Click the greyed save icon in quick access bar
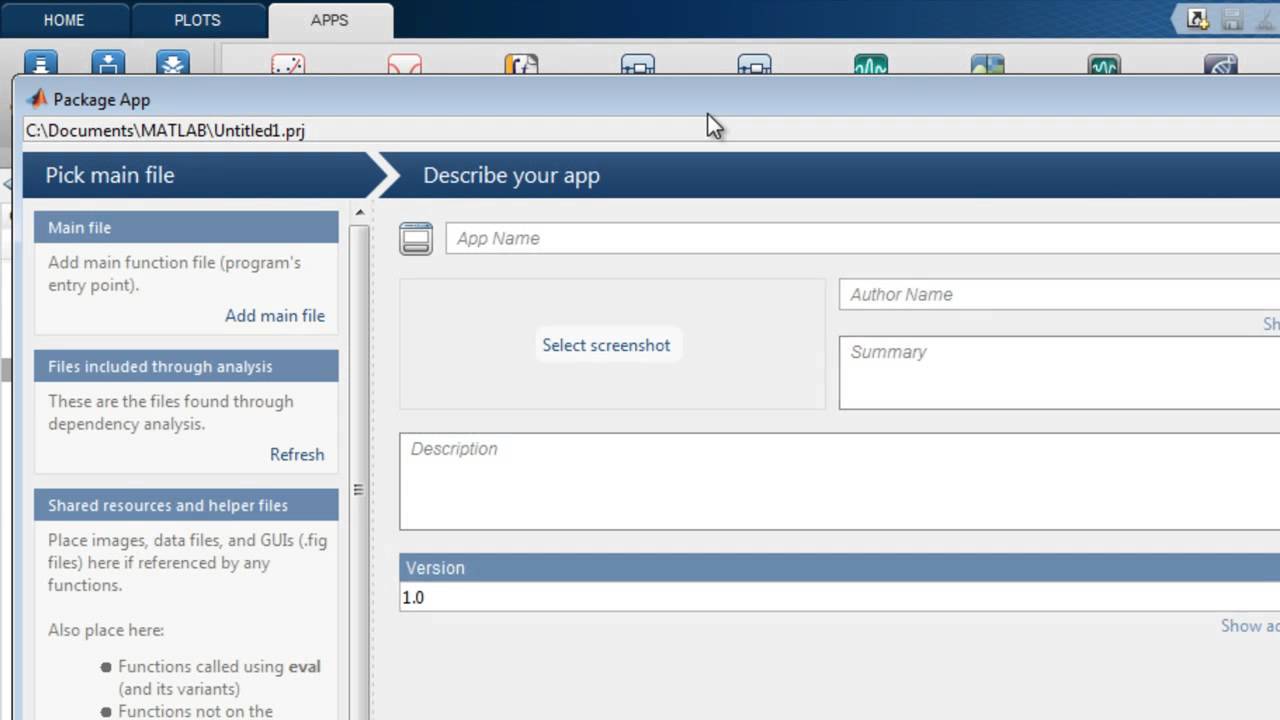 click(1232, 18)
